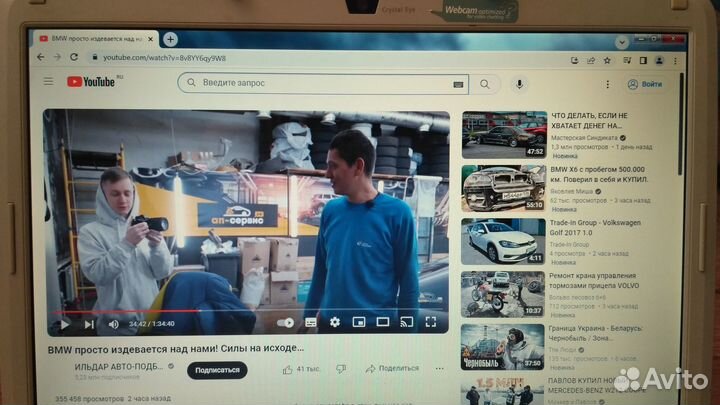The width and height of the screenshot is (720, 405).
Task: Open the ИЛЬДАР АВТО-ПОДБ channel link
Action: (x=118, y=367)
